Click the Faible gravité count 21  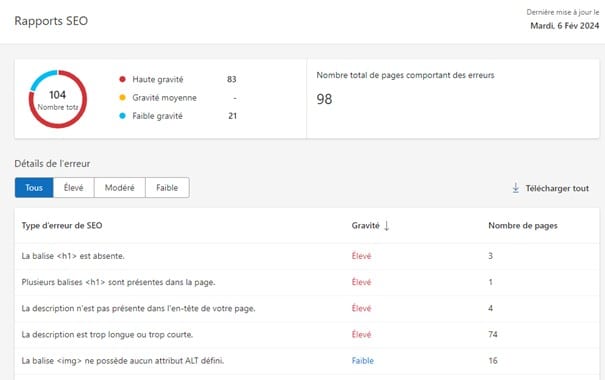pos(232,116)
